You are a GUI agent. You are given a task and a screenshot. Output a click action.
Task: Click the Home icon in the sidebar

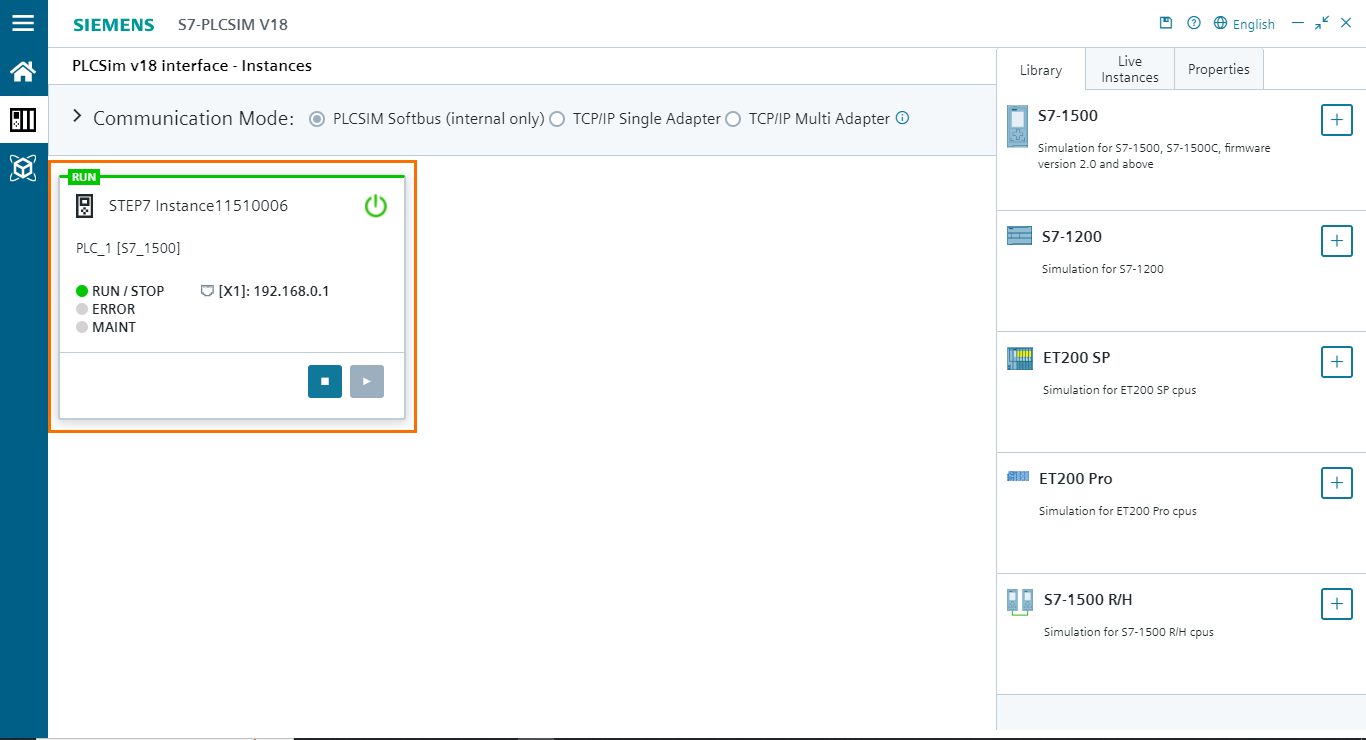[24, 71]
